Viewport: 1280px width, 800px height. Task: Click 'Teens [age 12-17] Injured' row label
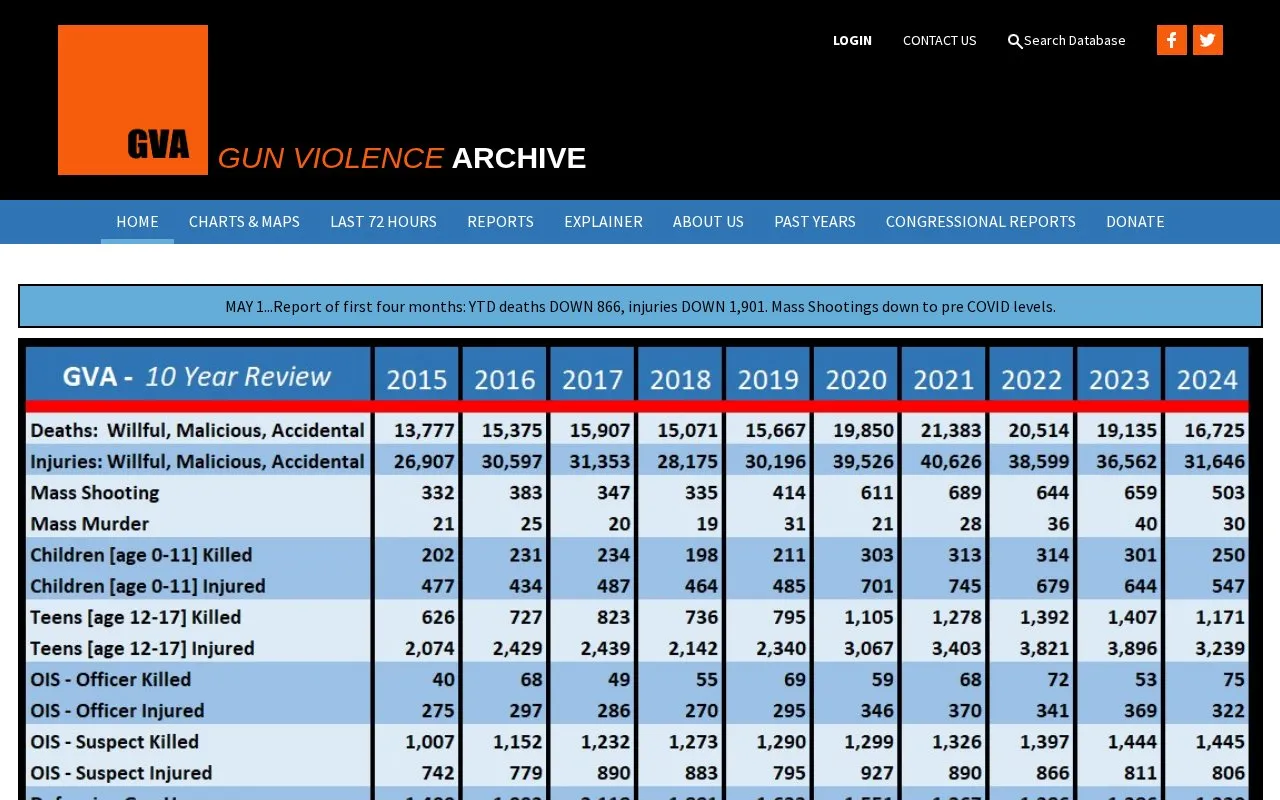pyautogui.click(x=142, y=648)
